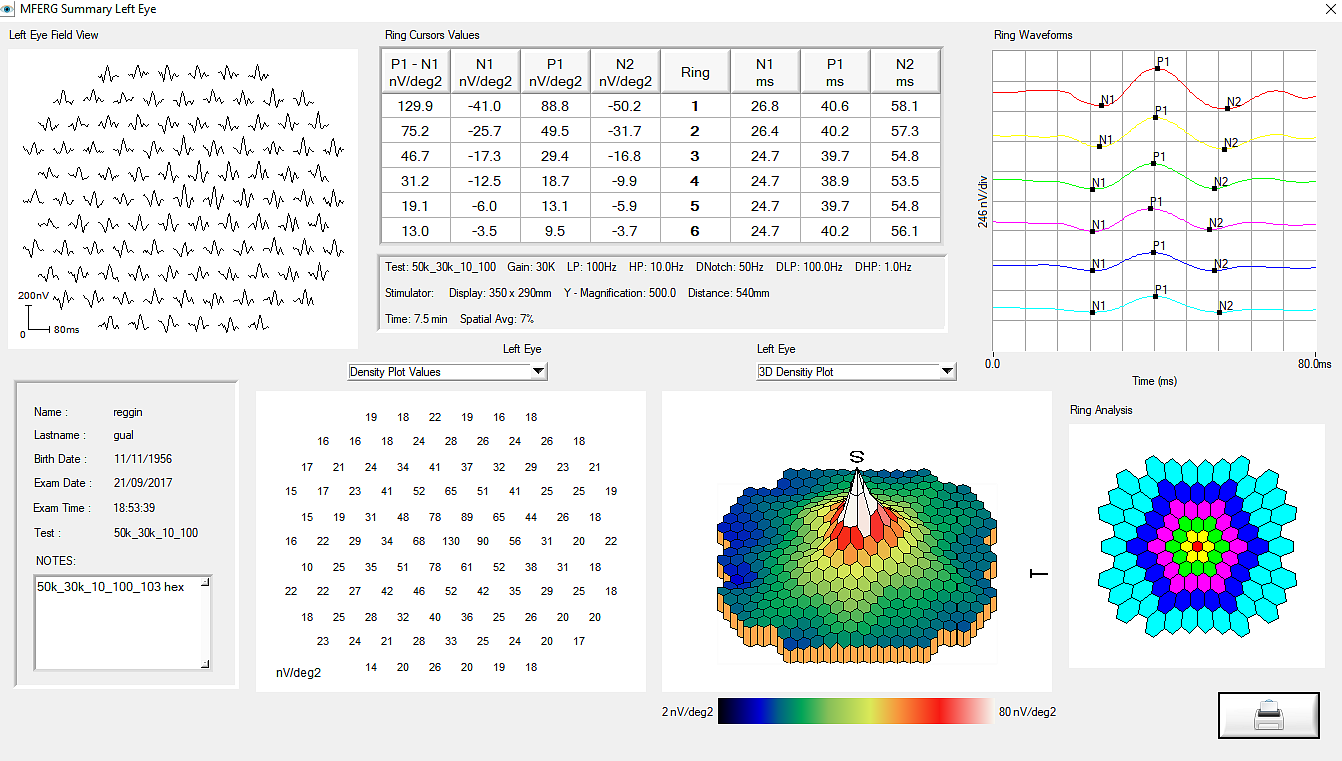Click the notes box resize grip
1342x761 pixels.
[205, 664]
